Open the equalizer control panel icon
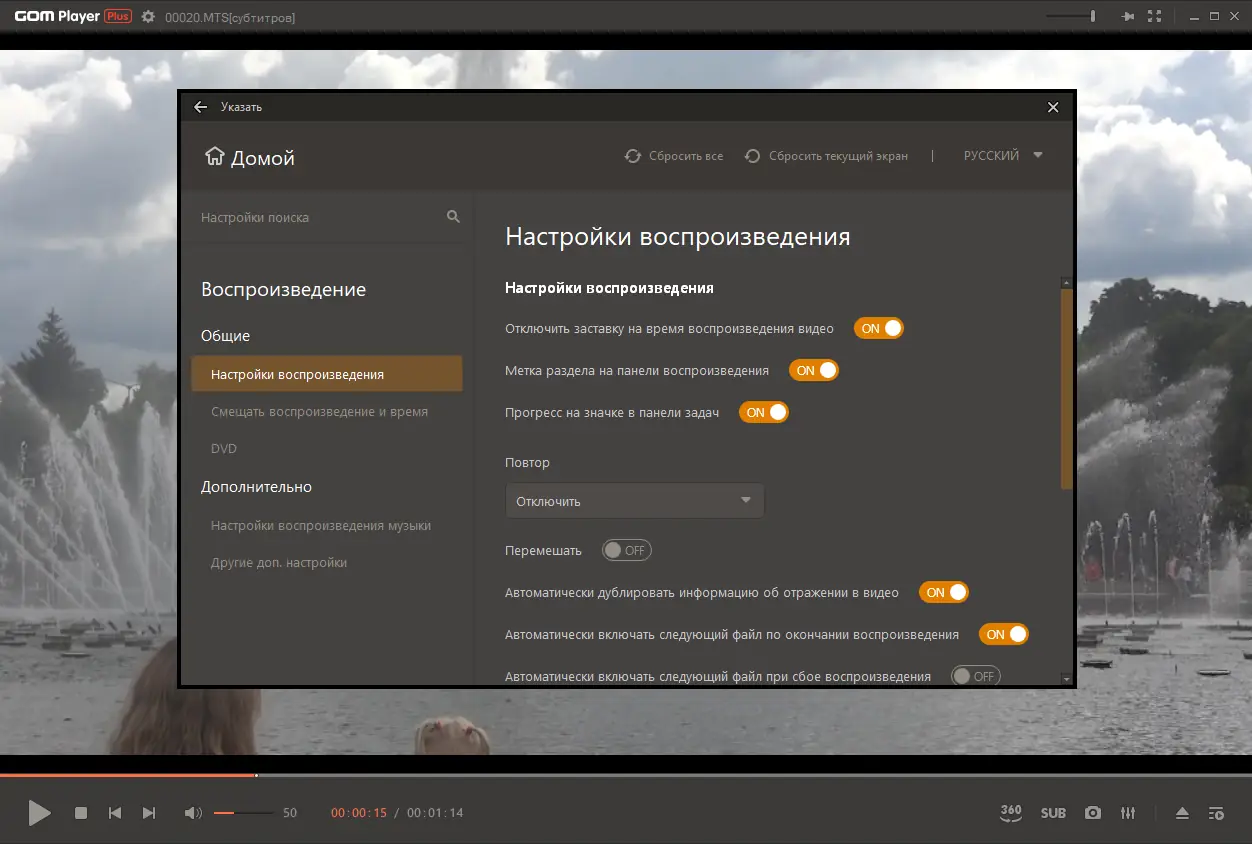The image size is (1252, 844). (x=1128, y=813)
